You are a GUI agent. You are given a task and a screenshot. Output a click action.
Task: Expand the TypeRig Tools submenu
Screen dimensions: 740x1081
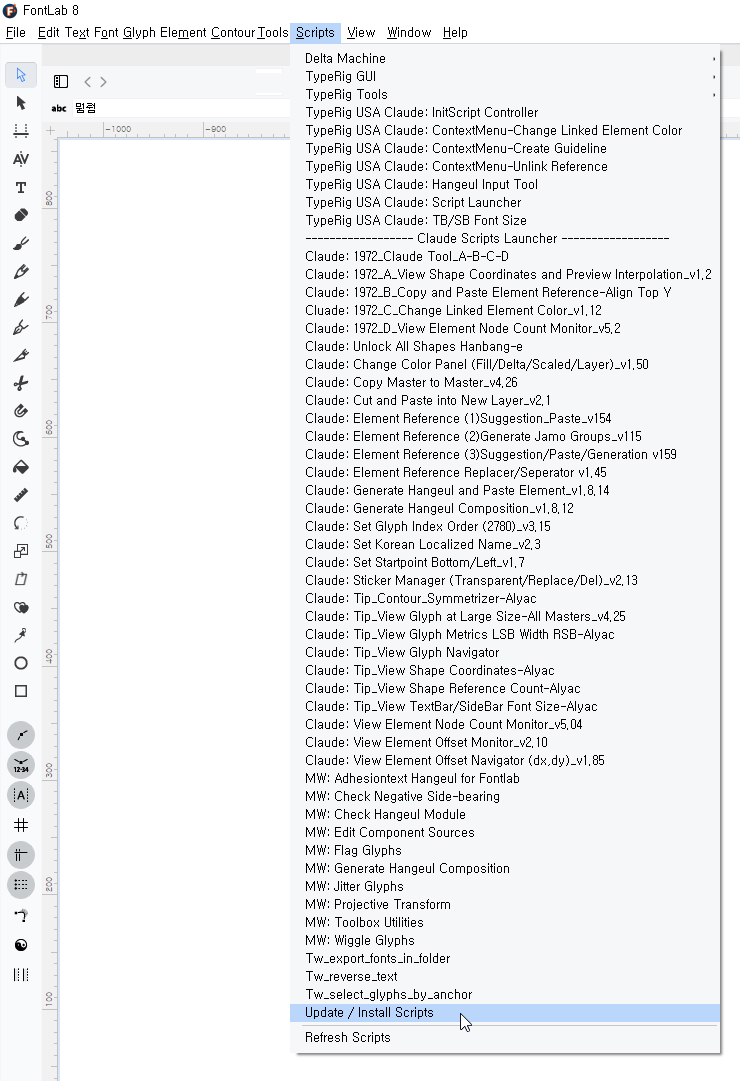click(x=505, y=94)
